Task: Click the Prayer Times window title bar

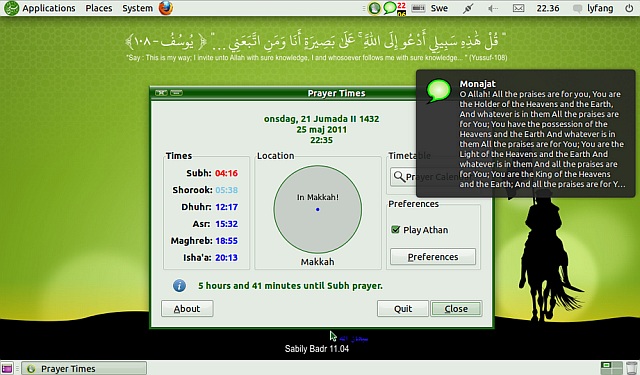Action: point(322,93)
